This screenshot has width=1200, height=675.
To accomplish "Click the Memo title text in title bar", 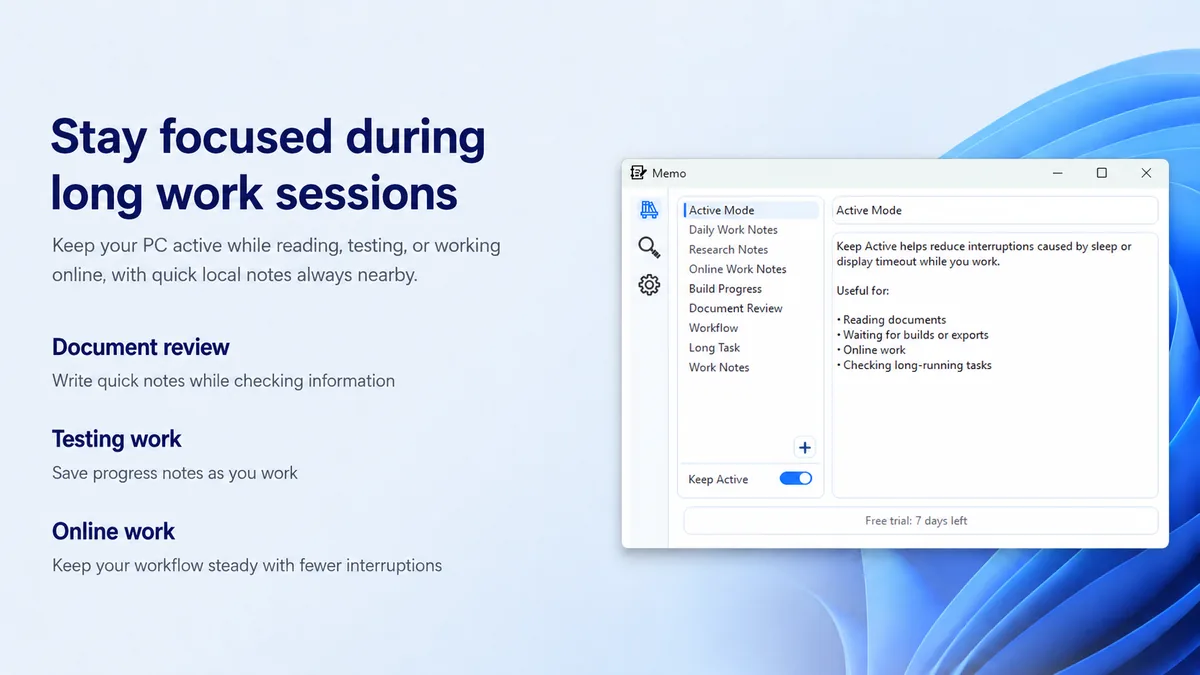I will click(669, 173).
